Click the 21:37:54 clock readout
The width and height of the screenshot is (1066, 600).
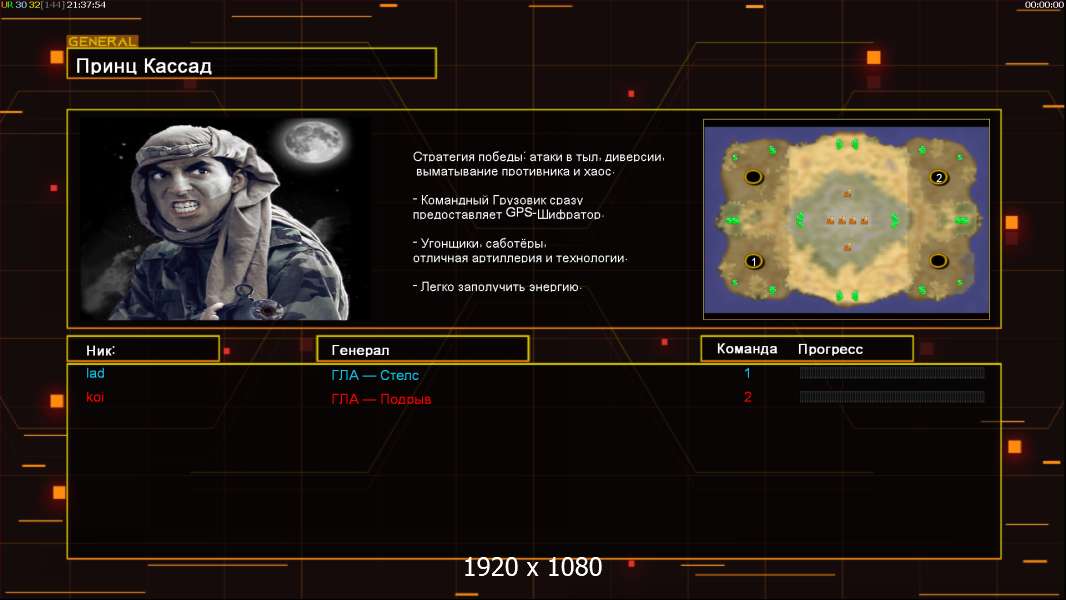[86, 5]
